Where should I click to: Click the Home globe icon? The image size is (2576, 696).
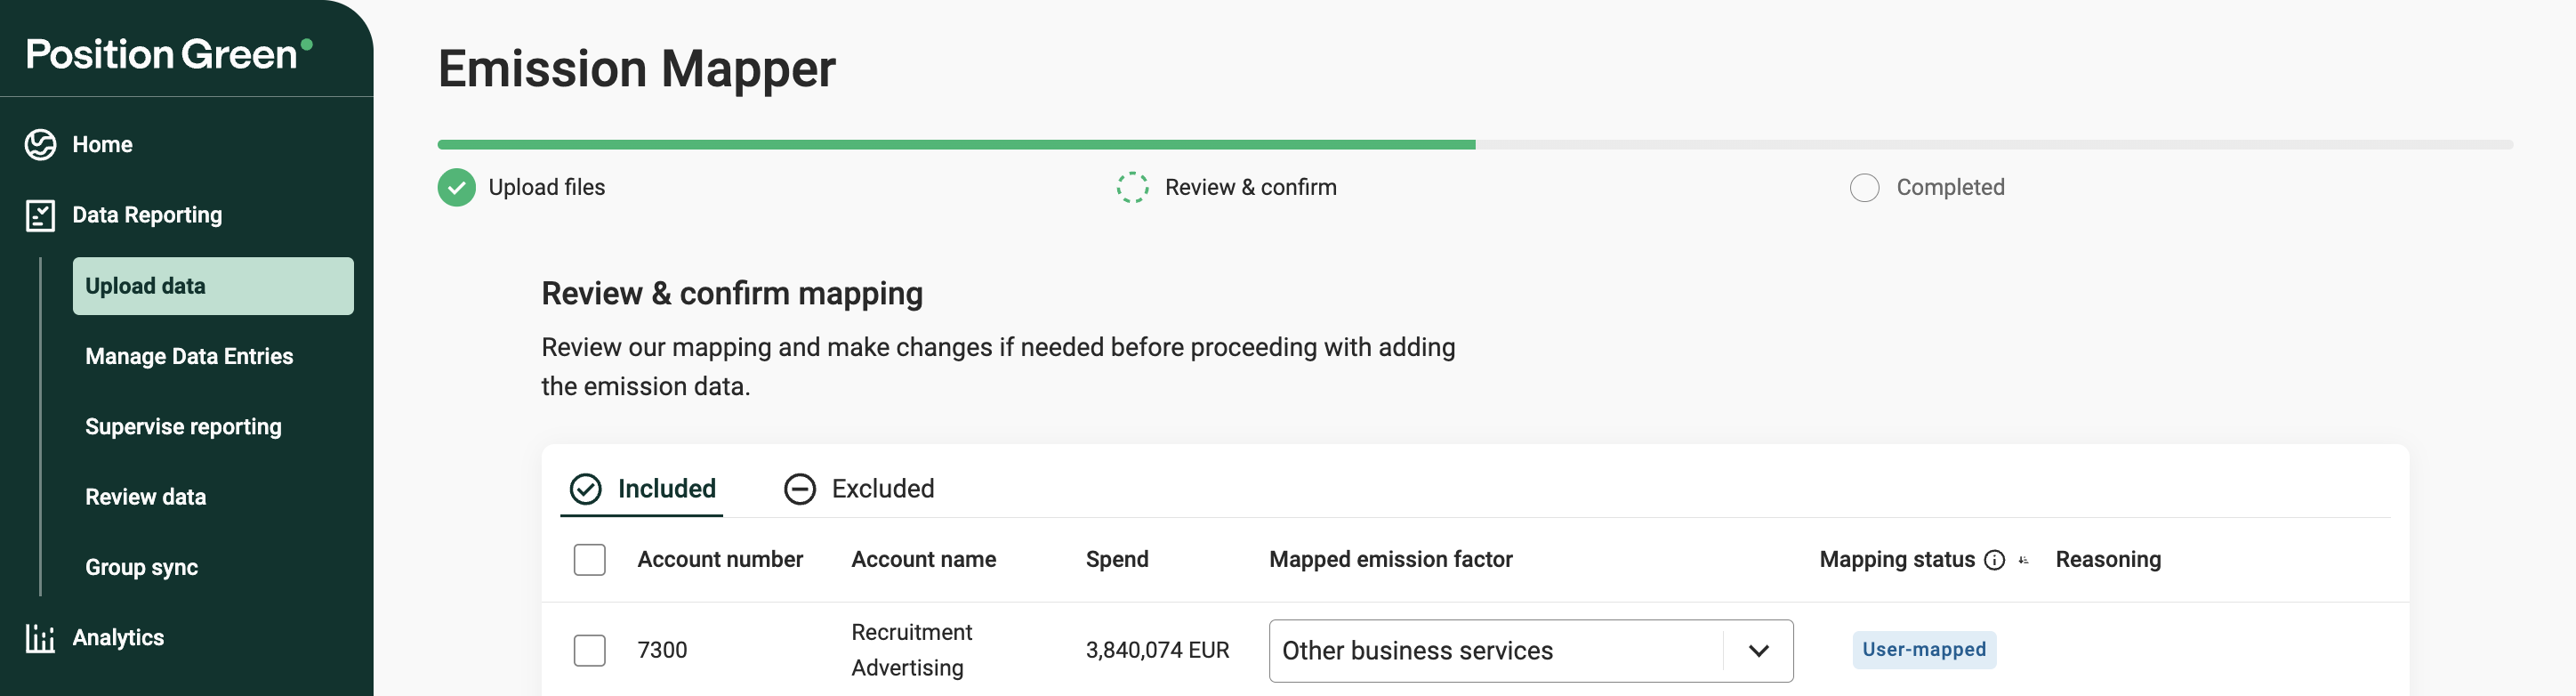click(x=40, y=145)
